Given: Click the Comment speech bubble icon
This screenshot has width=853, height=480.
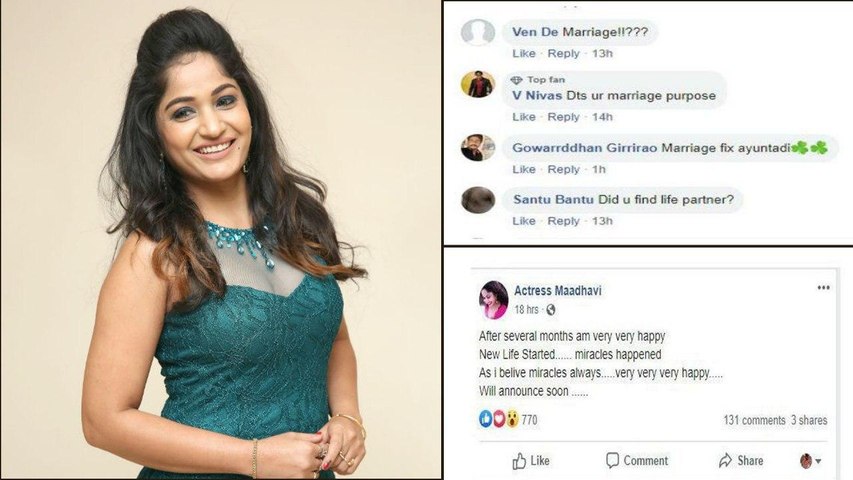Looking at the screenshot, I should (x=612, y=460).
